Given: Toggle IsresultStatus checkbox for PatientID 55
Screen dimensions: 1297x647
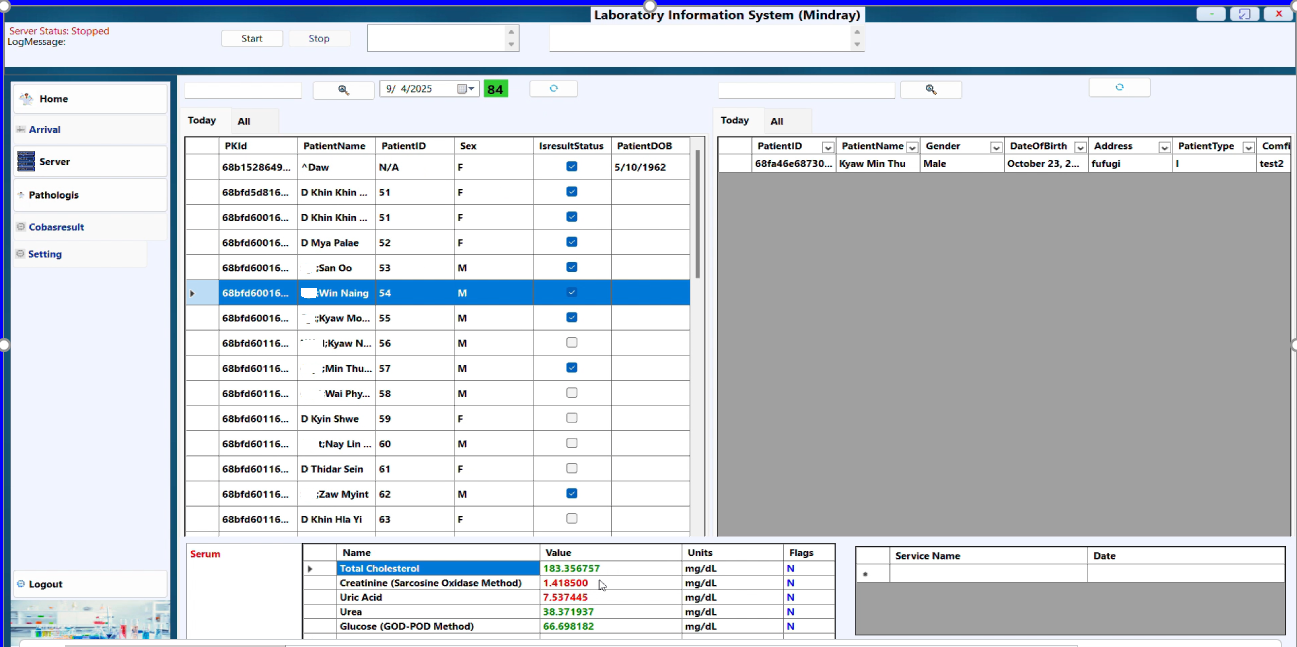Looking at the screenshot, I should (x=571, y=317).
